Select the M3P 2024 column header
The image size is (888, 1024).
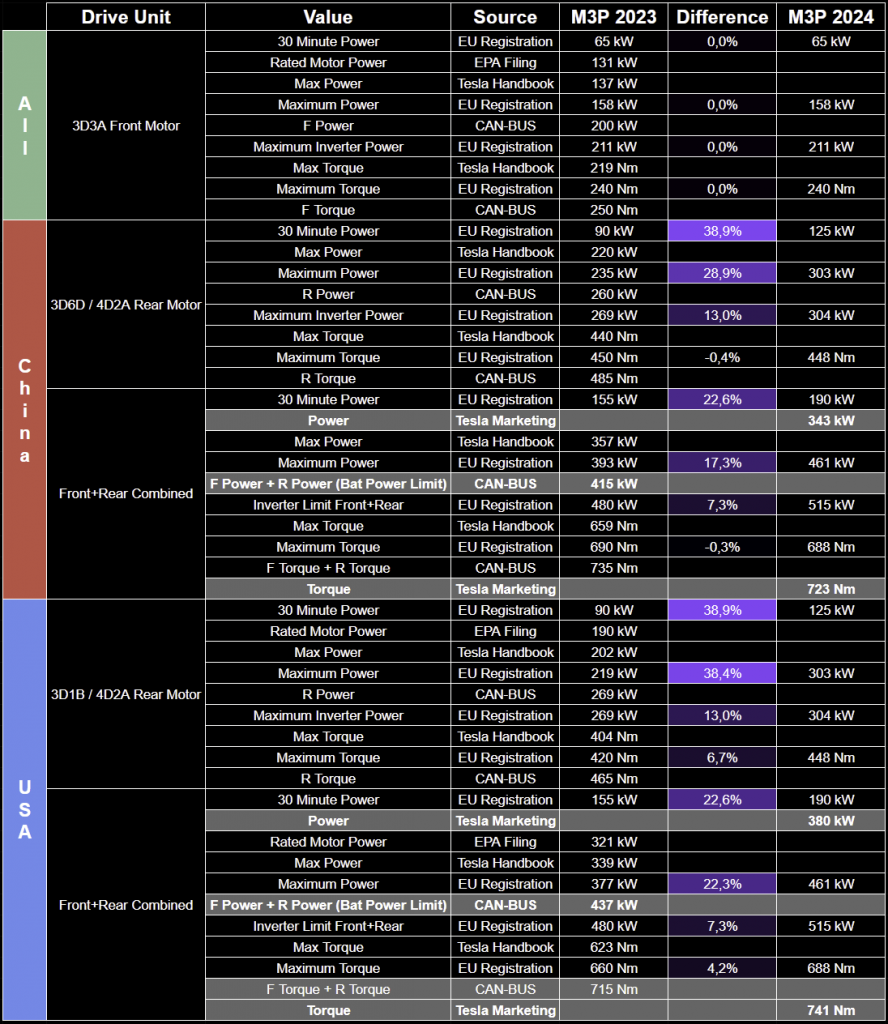[831, 17]
